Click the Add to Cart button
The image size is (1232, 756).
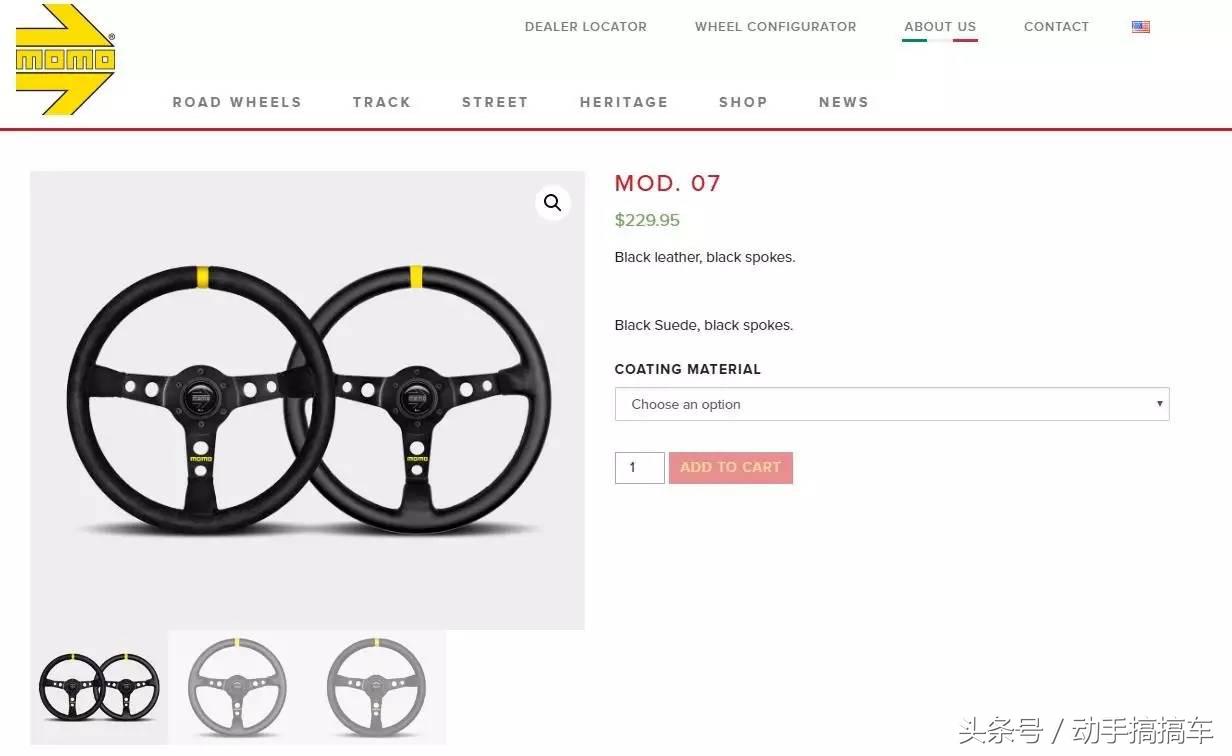(731, 468)
